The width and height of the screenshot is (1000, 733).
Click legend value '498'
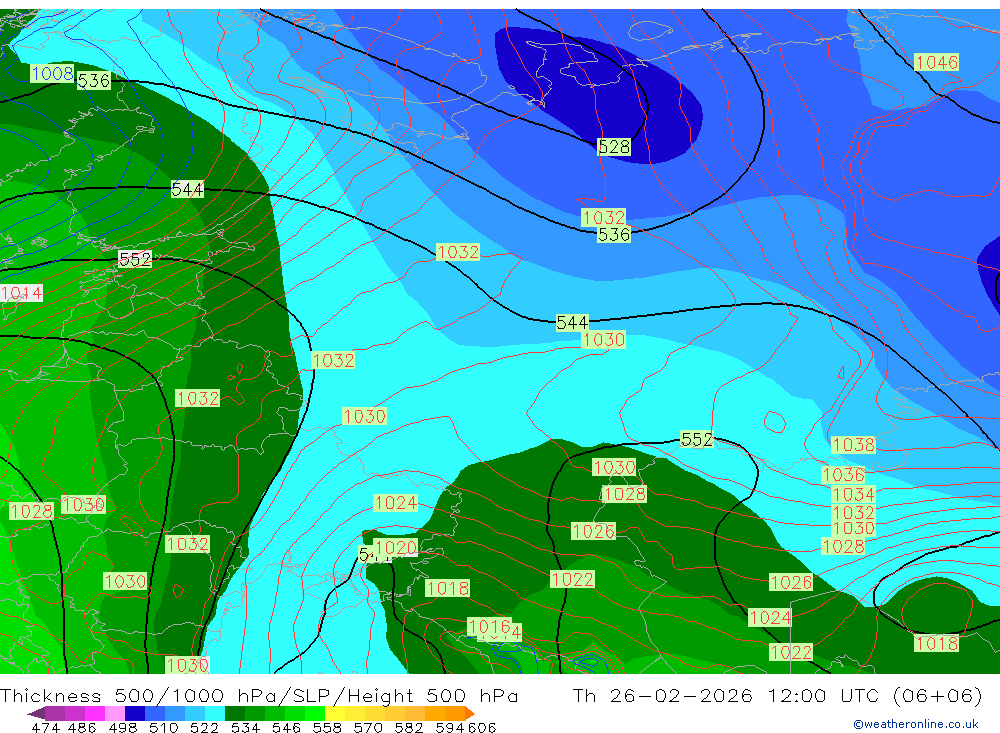pyautogui.click(x=122, y=727)
